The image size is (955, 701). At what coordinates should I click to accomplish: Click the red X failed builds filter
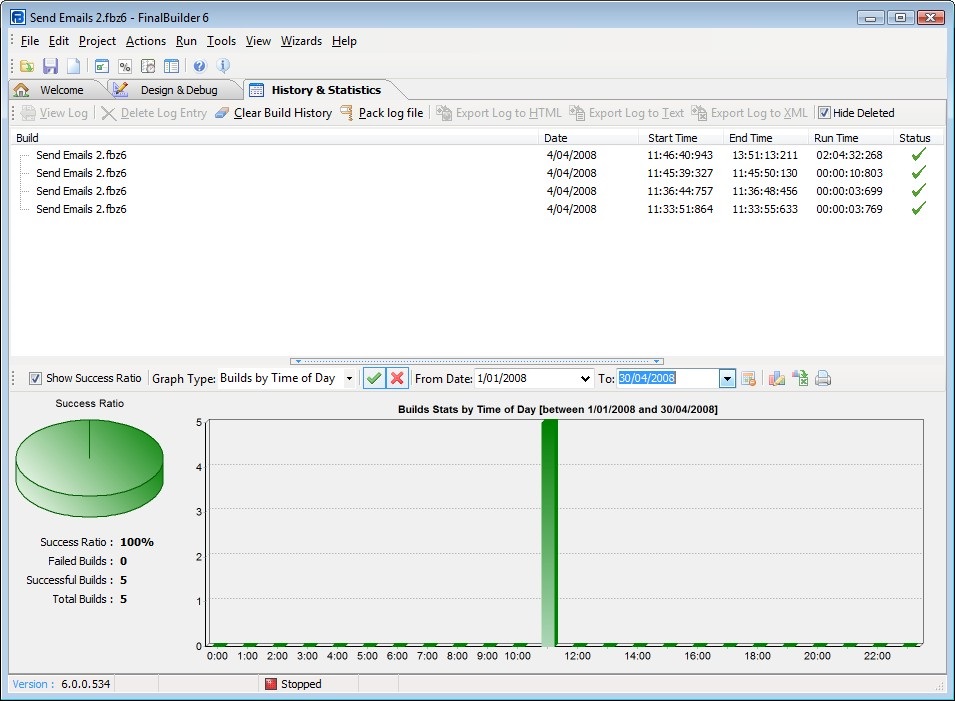tap(397, 378)
